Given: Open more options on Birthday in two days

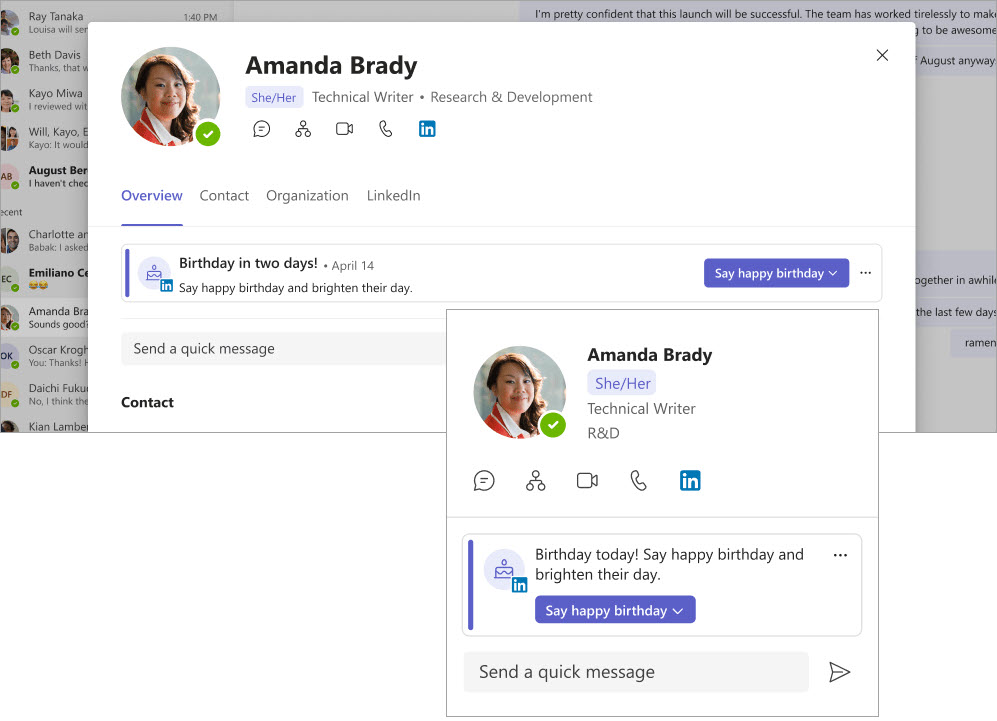Looking at the screenshot, I should point(866,273).
